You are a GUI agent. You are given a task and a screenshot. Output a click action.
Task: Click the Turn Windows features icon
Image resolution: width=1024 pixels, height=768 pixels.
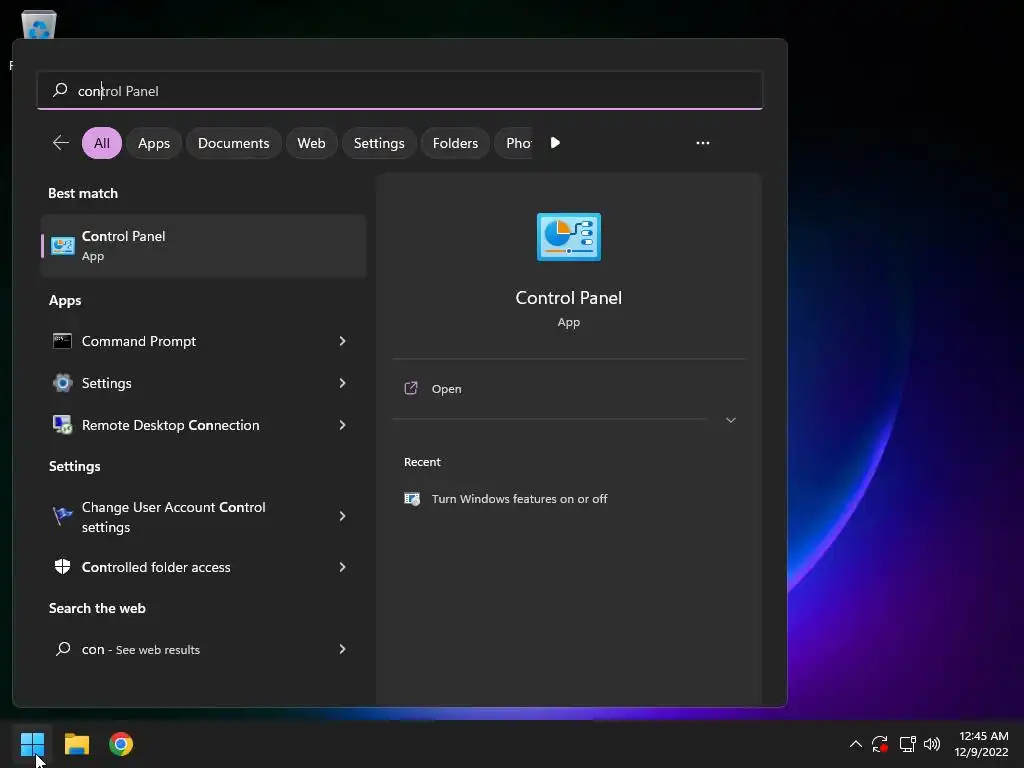pyautogui.click(x=412, y=499)
